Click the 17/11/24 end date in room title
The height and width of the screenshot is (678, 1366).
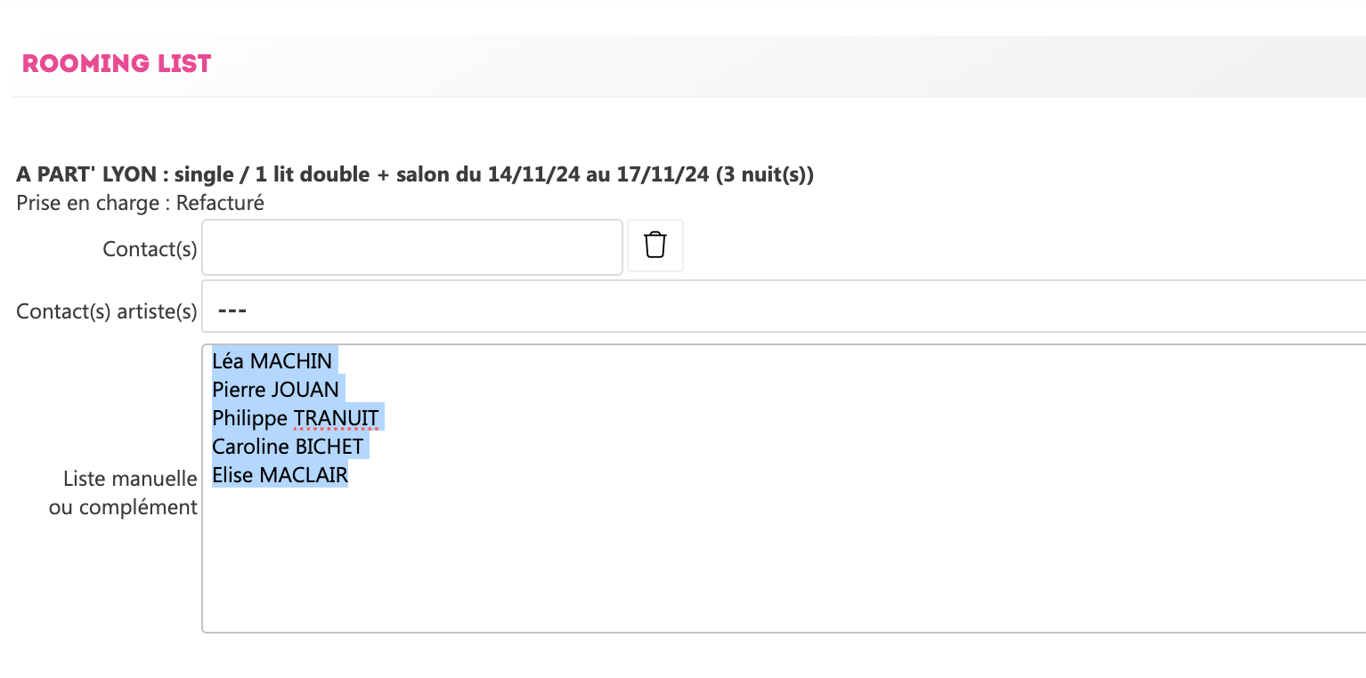(663, 175)
